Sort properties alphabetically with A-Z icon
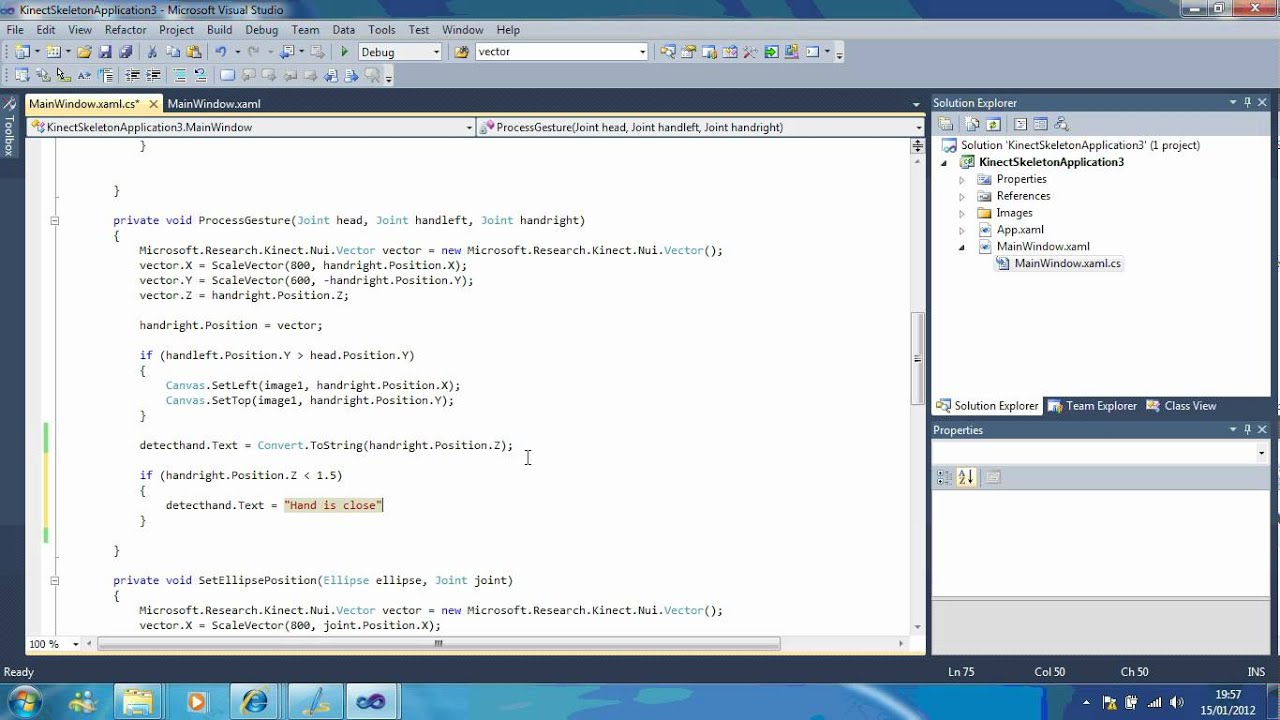This screenshot has height=720, width=1280. (x=965, y=477)
